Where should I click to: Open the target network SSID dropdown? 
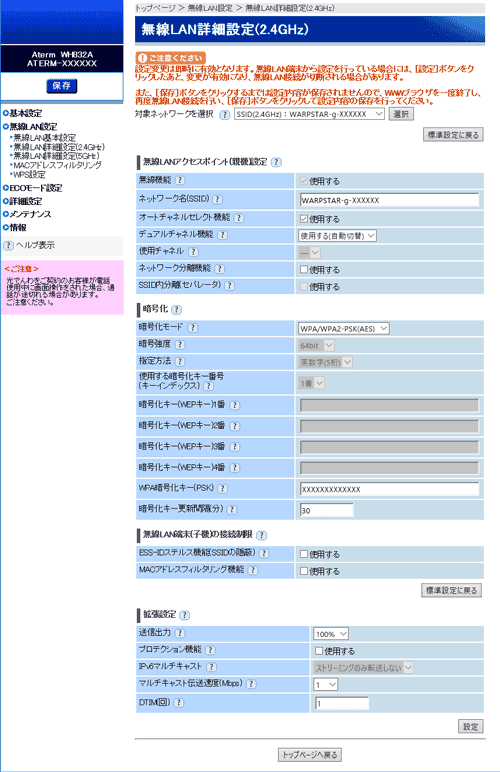(x=310, y=114)
